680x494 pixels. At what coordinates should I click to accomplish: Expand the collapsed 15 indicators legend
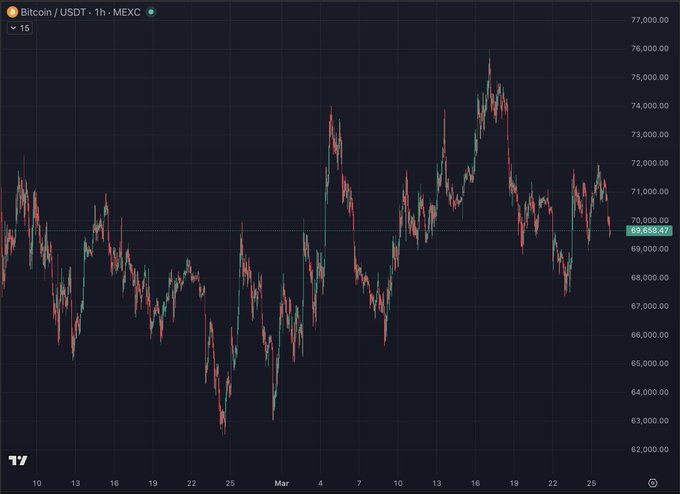[x=19, y=28]
